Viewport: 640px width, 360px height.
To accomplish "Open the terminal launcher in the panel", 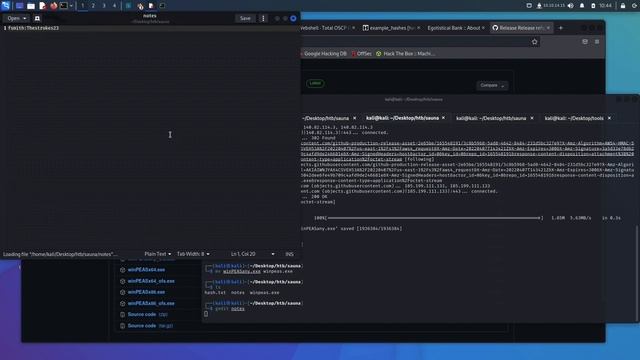I will click(x=64, y=6).
